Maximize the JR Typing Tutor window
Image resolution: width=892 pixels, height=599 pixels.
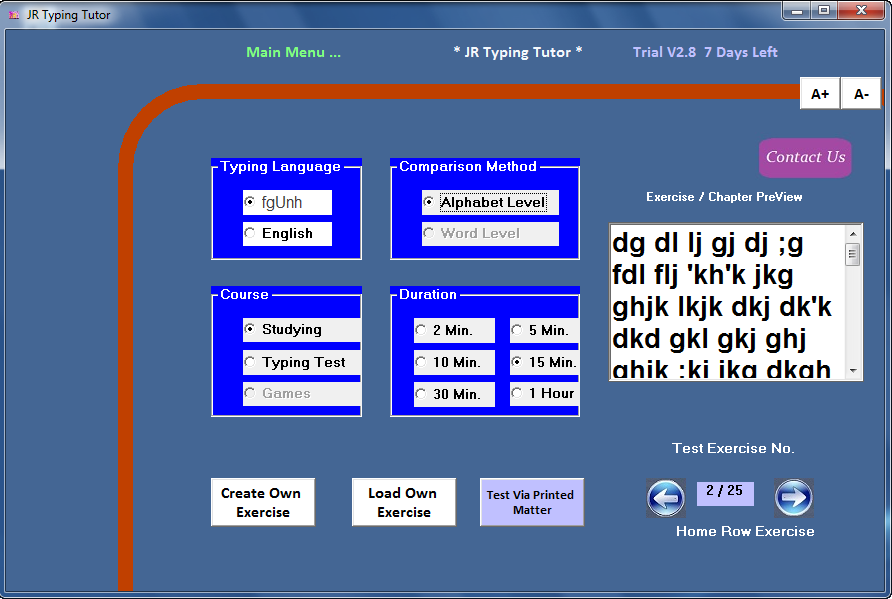tap(824, 11)
